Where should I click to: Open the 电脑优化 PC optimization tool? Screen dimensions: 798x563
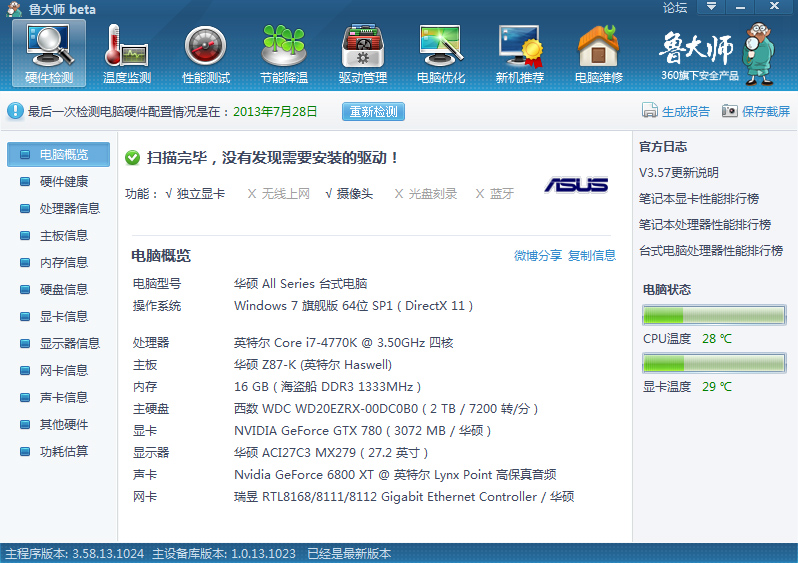tap(441, 53)
